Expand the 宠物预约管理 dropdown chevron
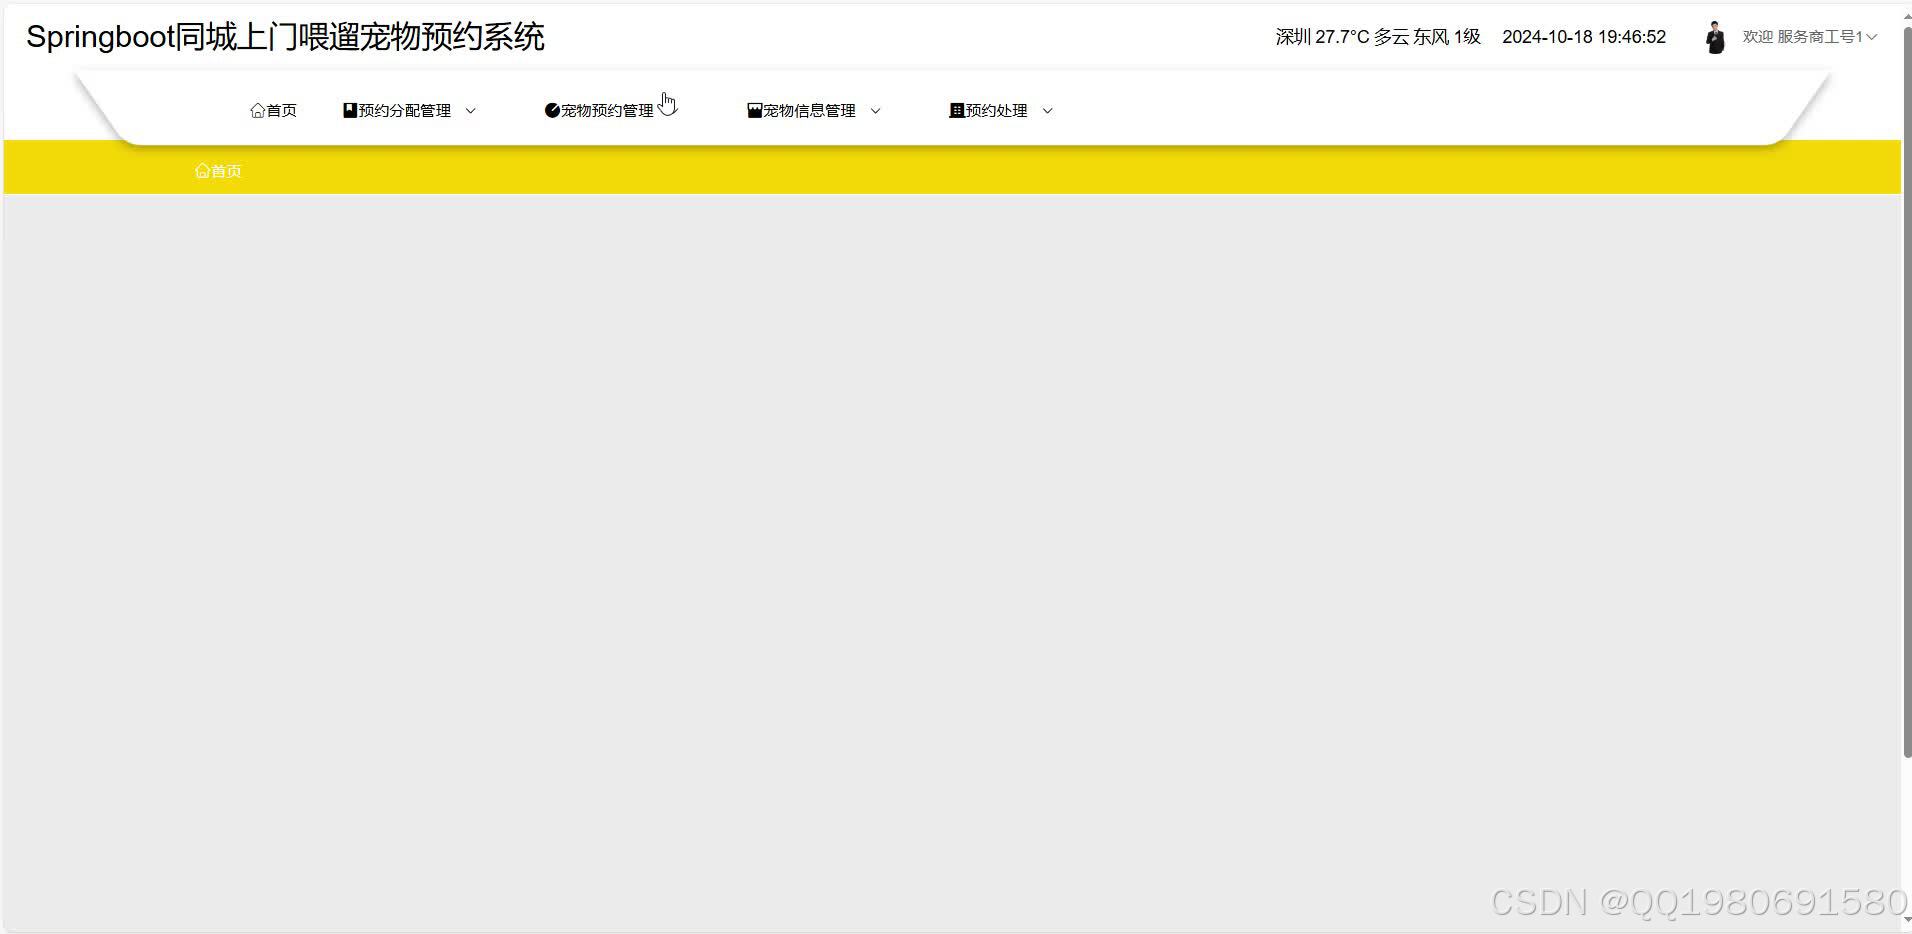1912x934 pixels. coord(673,111)
